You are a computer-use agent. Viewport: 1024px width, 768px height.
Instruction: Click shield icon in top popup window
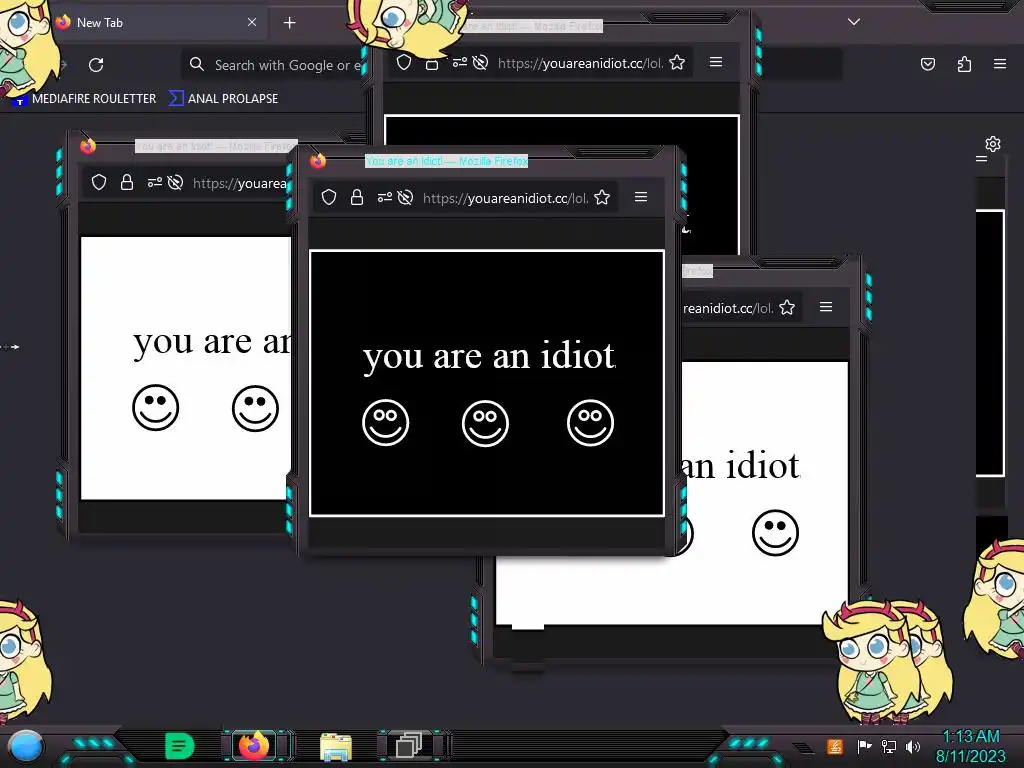(404, 62)
